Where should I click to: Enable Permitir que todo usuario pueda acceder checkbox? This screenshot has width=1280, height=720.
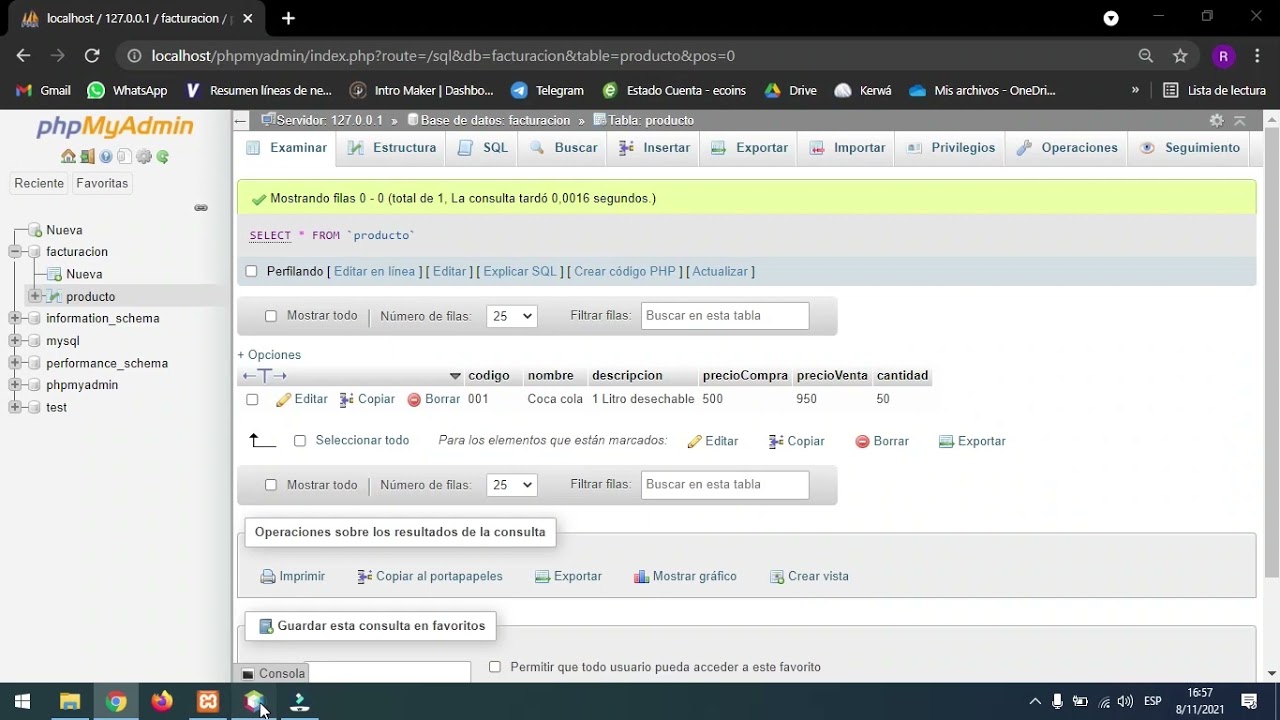[494, 667]
